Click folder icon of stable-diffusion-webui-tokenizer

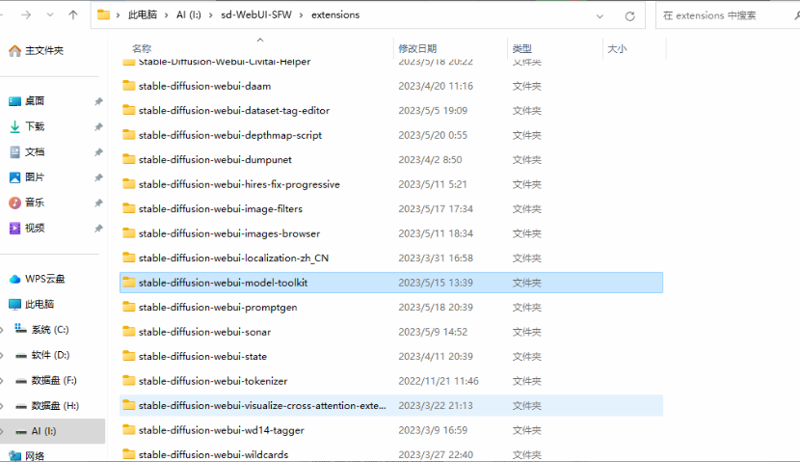(129, 380)
